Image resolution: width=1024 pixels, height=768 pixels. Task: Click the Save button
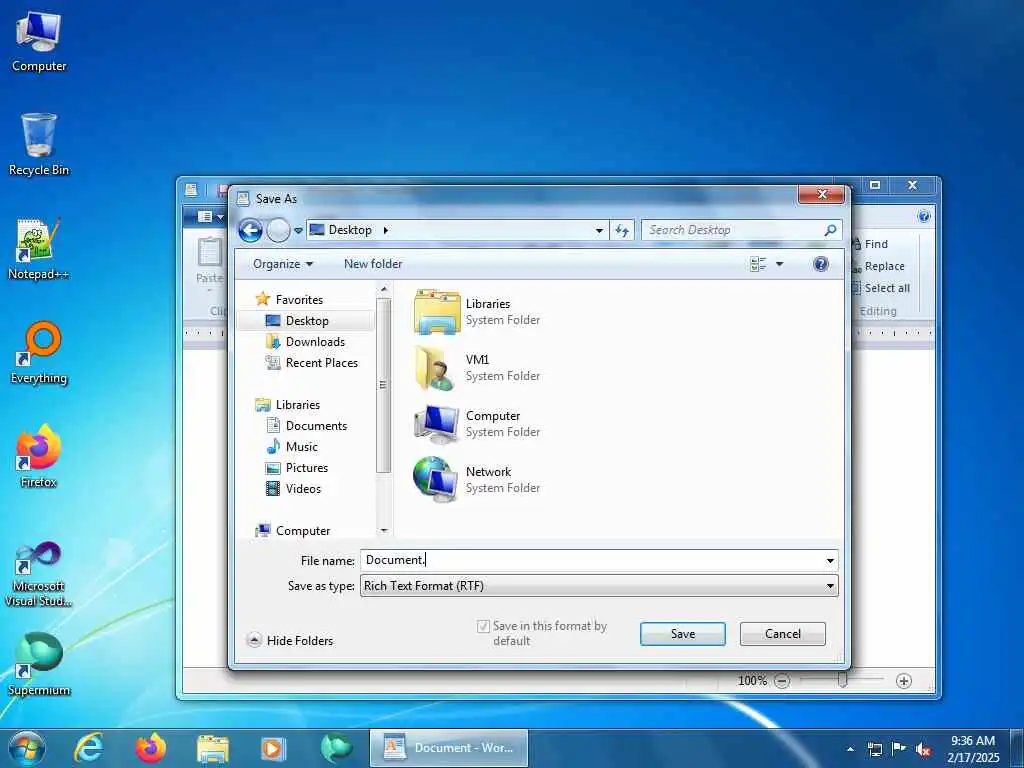(682, 633)
